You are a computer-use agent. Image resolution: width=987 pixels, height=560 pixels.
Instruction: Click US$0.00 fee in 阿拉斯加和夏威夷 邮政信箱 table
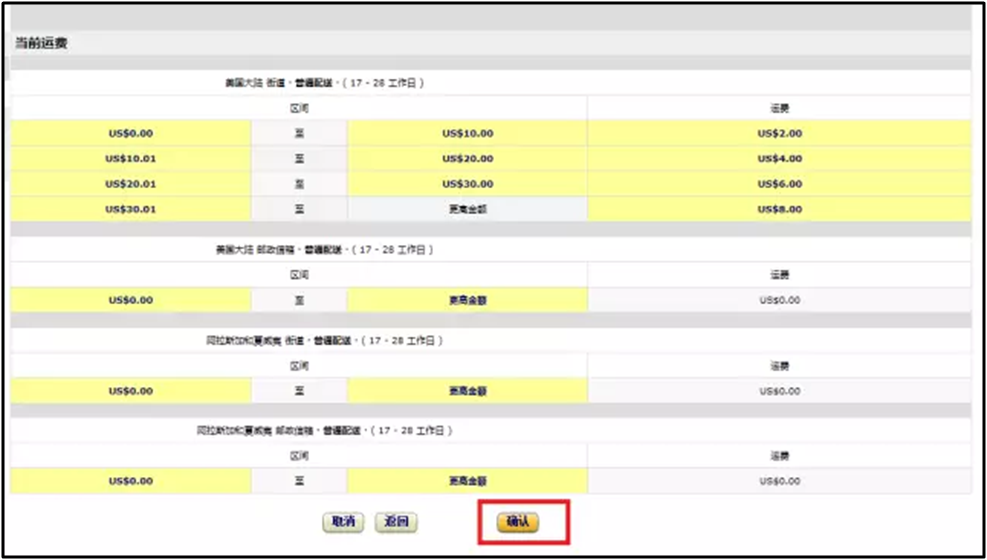coord(779,481)
